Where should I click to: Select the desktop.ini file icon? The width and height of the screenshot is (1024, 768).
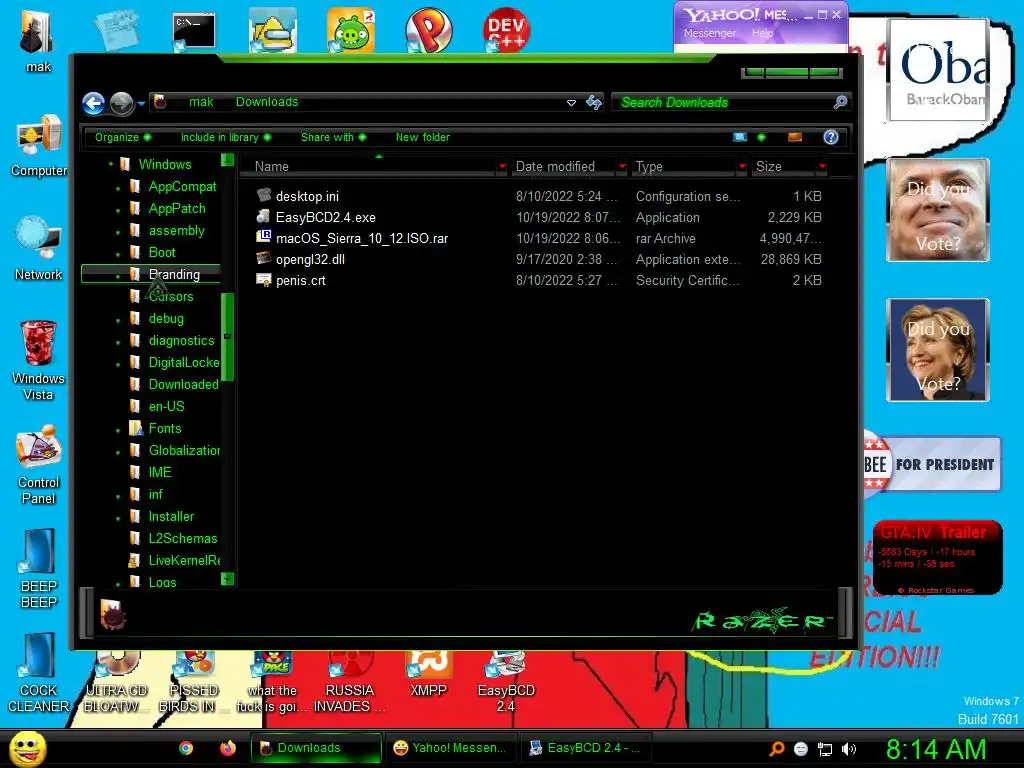(x=264, y=195)
